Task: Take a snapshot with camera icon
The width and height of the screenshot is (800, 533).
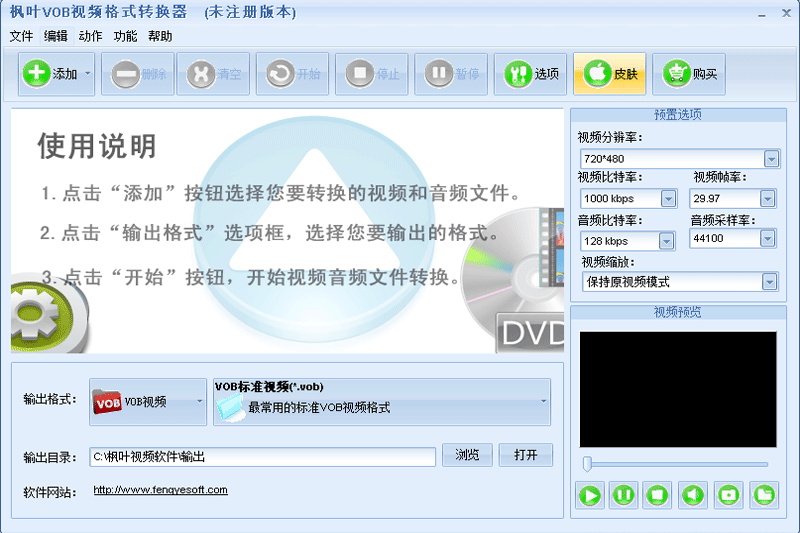Action: coord(728,494)
